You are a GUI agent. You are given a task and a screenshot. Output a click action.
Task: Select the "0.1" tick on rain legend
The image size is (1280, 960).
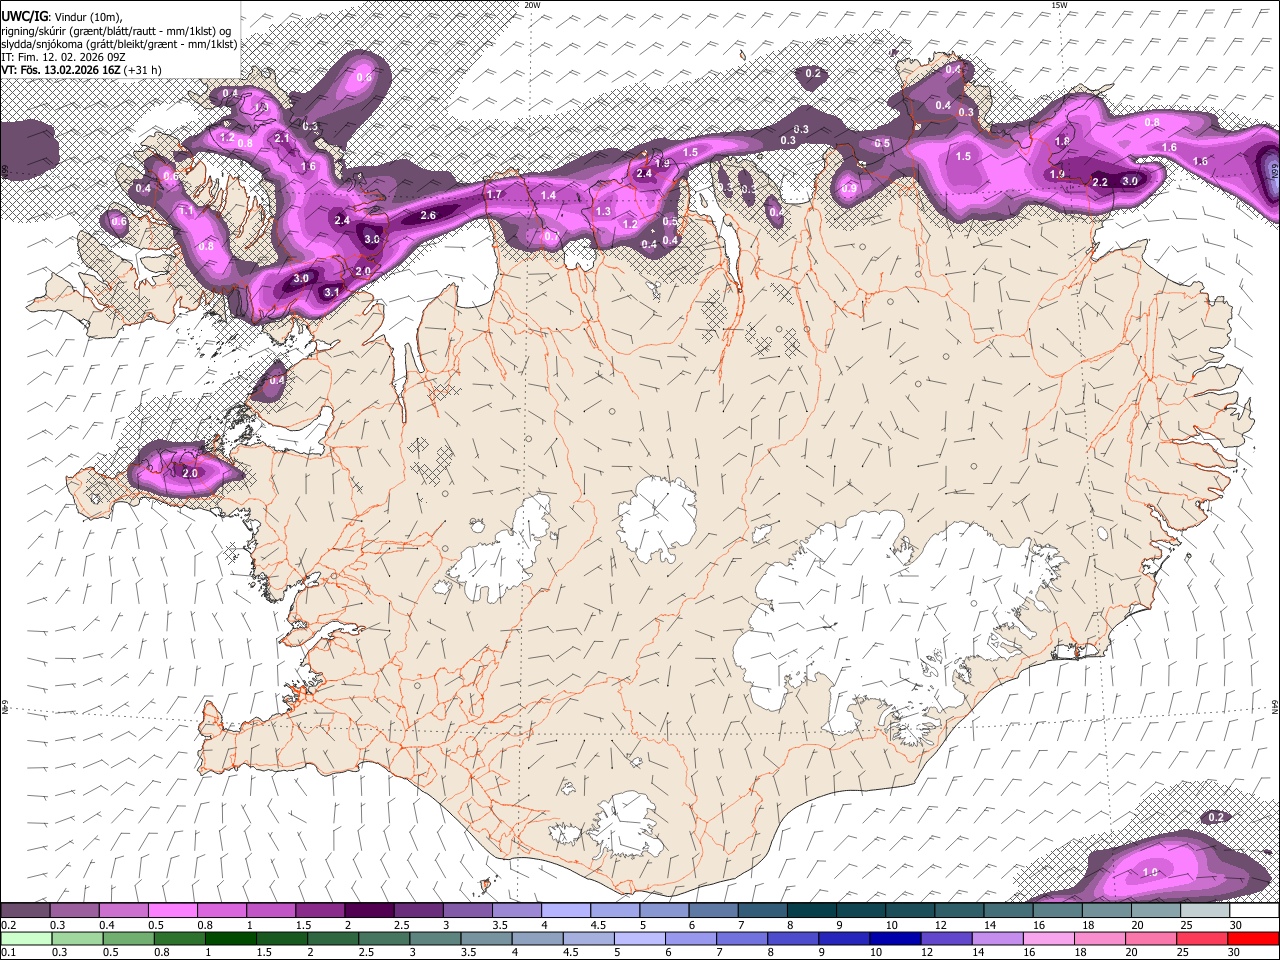9,952
